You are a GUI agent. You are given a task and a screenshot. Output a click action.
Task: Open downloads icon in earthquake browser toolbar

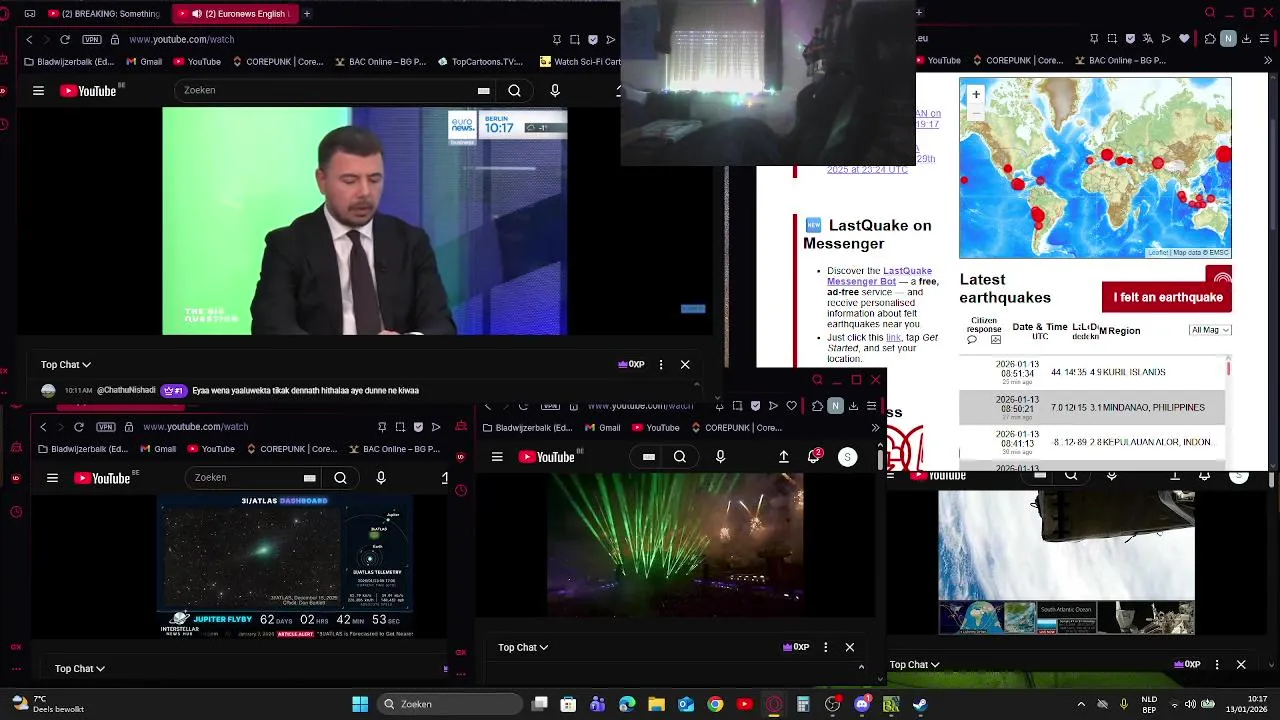pos(1246,39)
